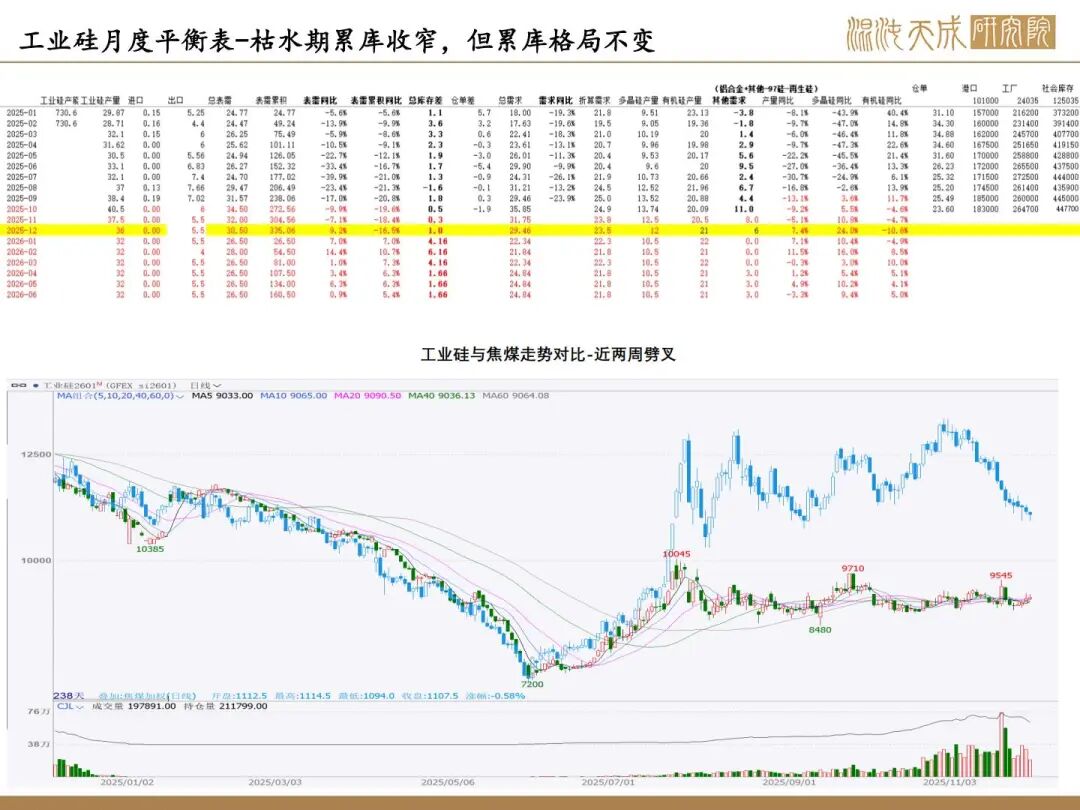Open the 日线 period dropdown
This screenshot has height=810, width=1080.
tap(208, 385)
